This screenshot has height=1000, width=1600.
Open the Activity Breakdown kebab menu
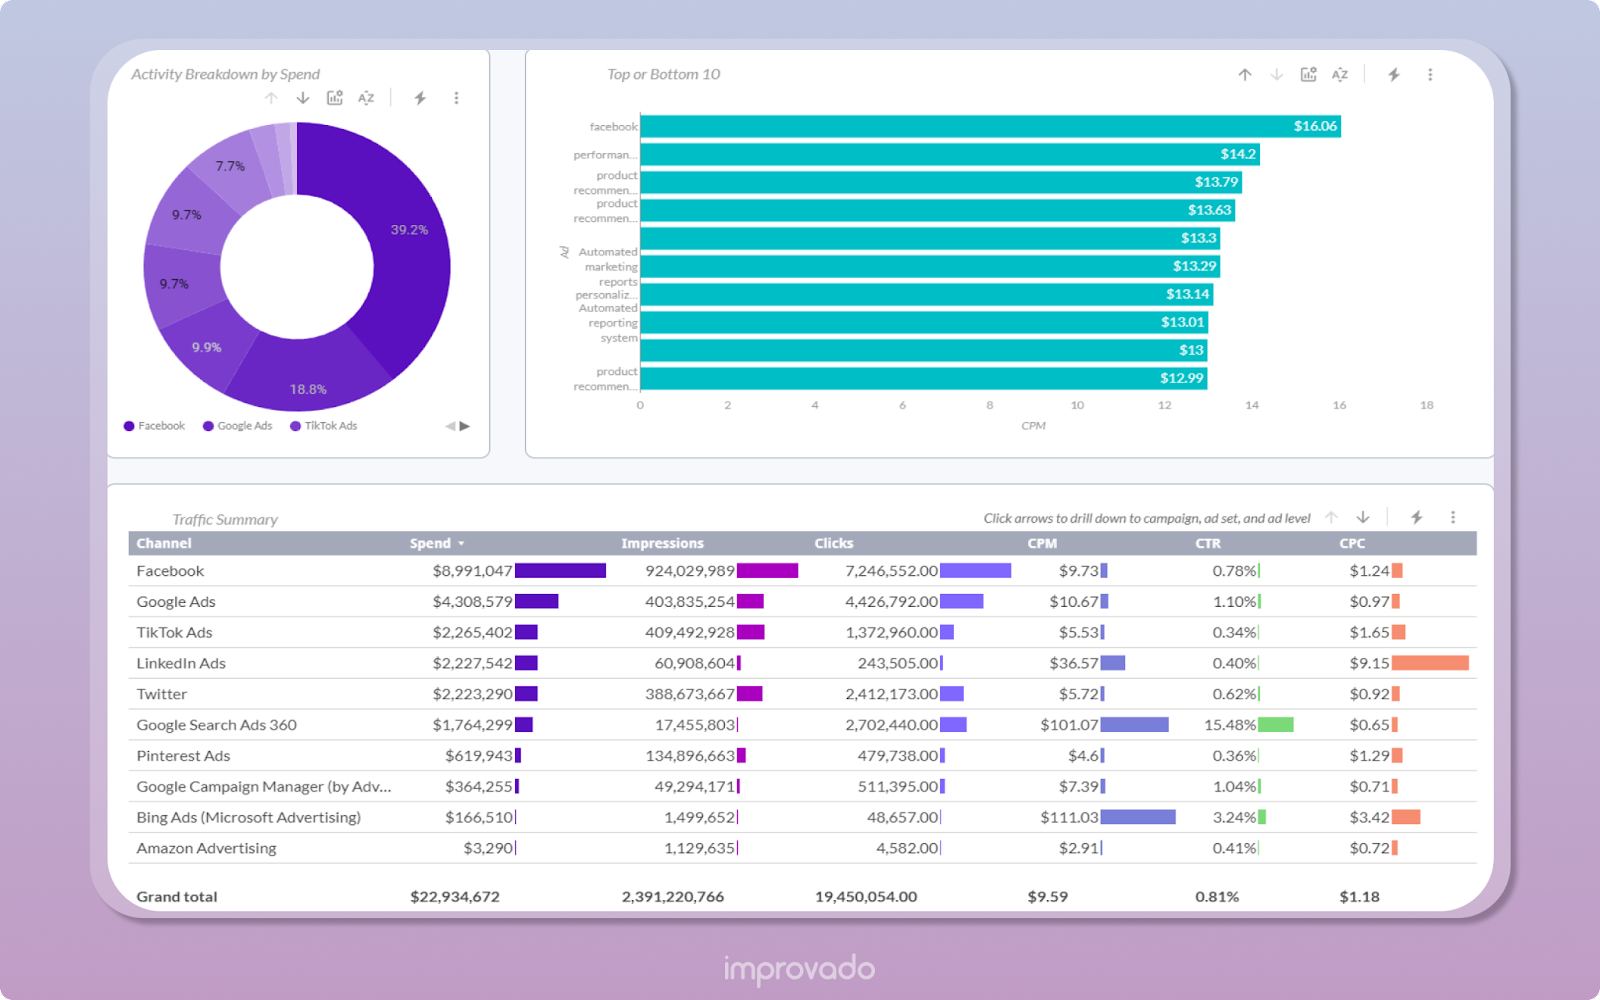pyautogui.click(x=457, y=97)
